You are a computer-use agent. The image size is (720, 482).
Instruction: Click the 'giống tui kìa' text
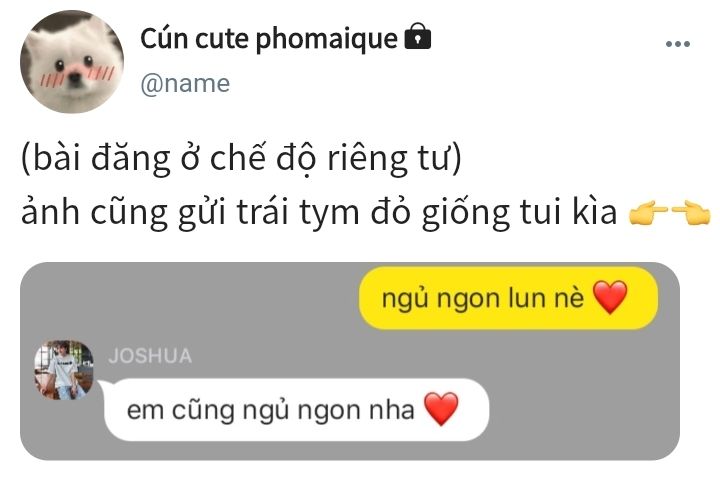pos(519,213)
